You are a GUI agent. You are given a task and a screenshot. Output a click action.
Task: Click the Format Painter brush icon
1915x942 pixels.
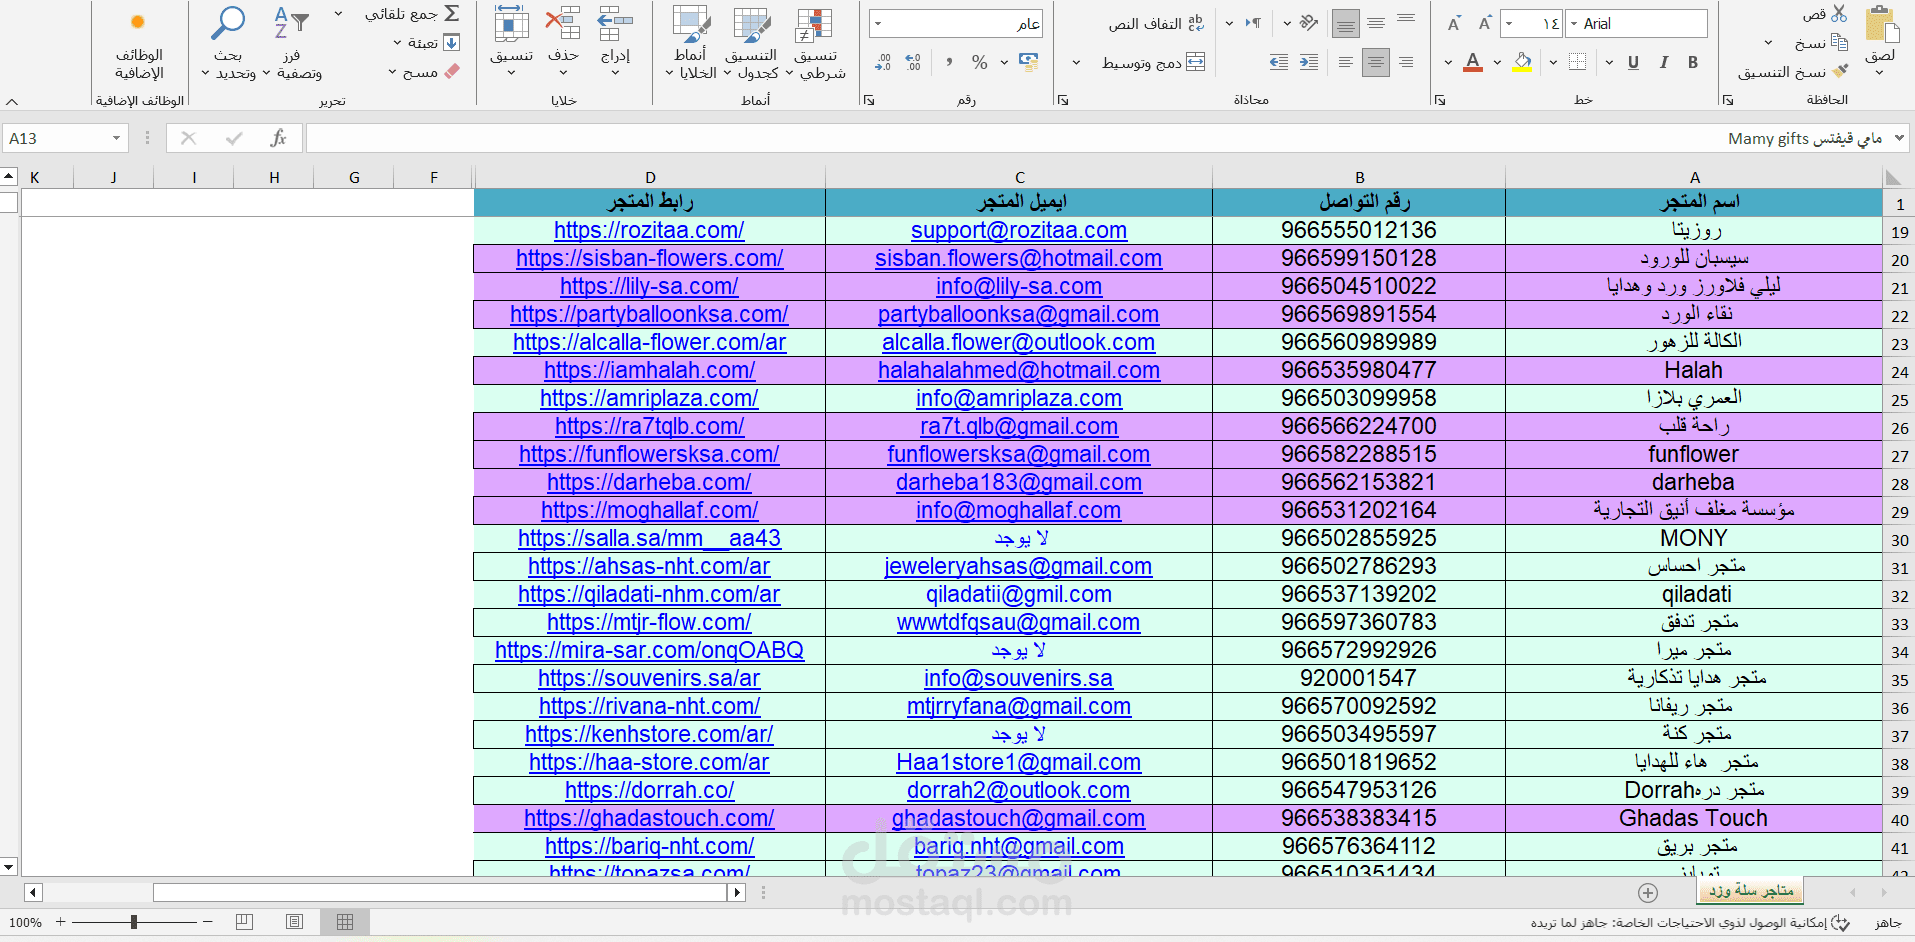(1840, 71)
